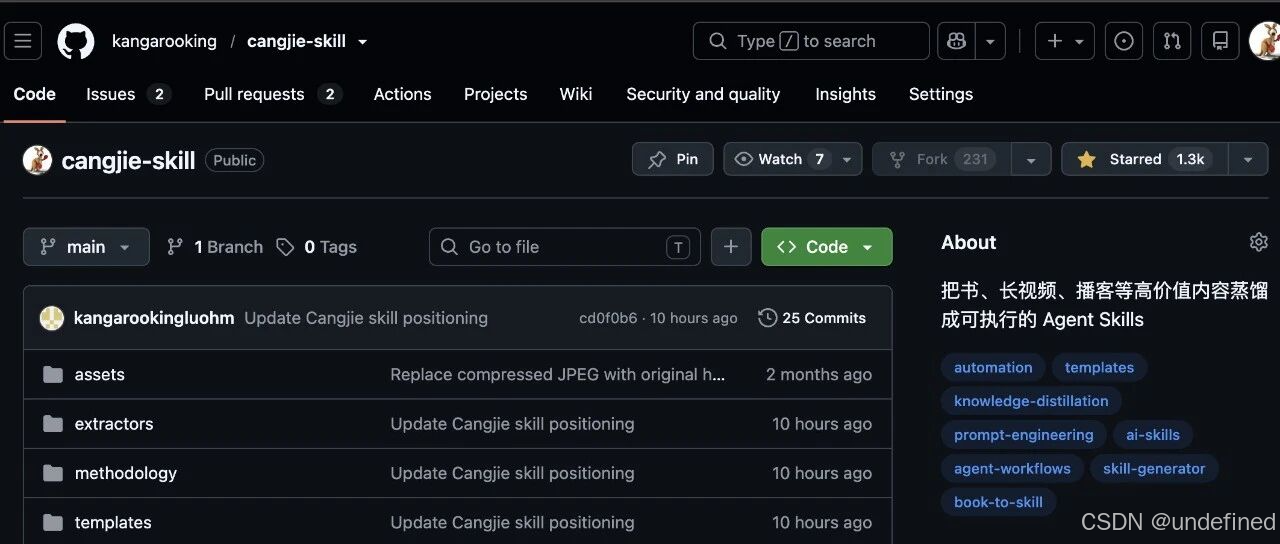Click the commit author avatar
The height and width of the screenshot is (544, 1280).
(x=52, y=318)
